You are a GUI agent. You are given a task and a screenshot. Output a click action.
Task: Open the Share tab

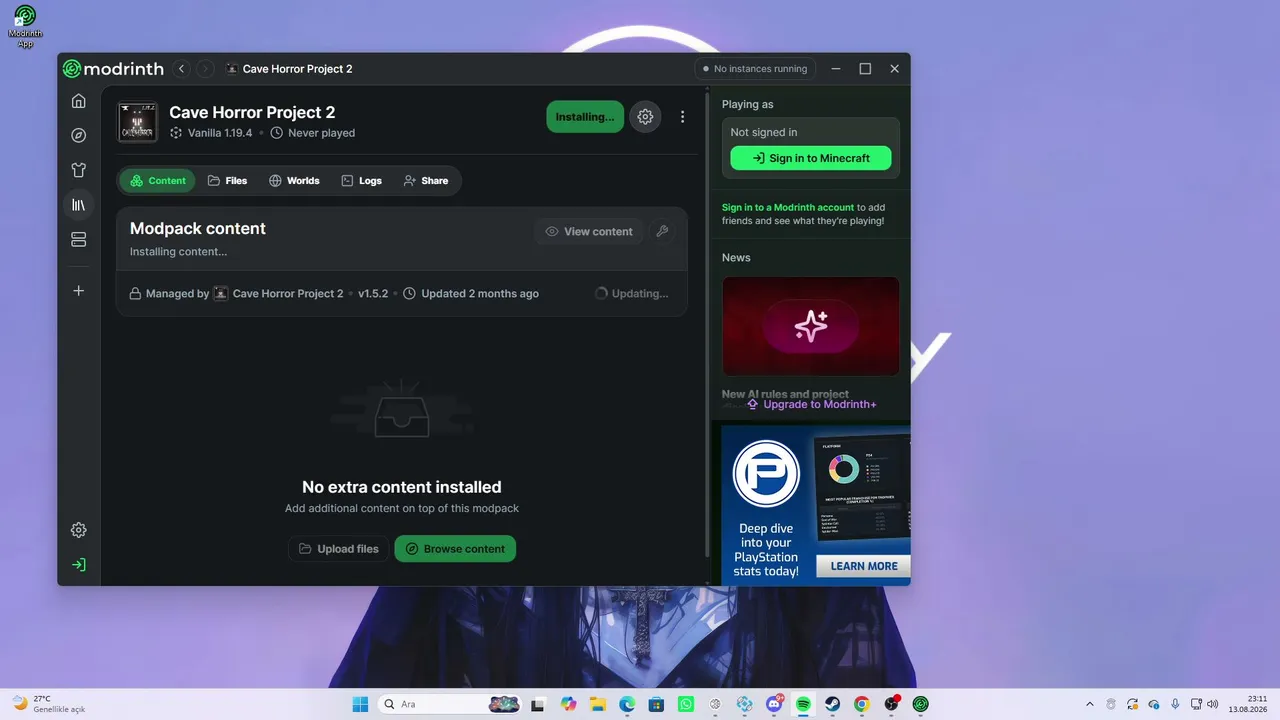tap(426, 181)
